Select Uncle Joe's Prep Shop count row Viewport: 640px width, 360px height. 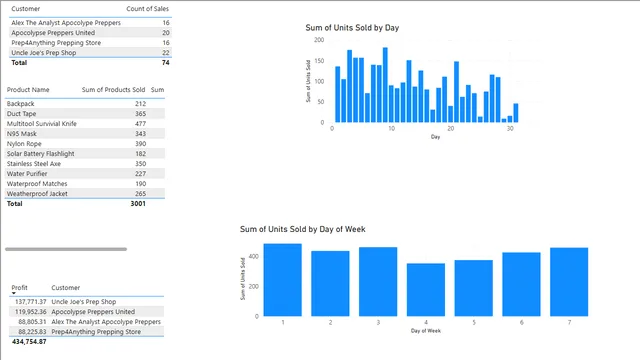(x=90, y=53)
